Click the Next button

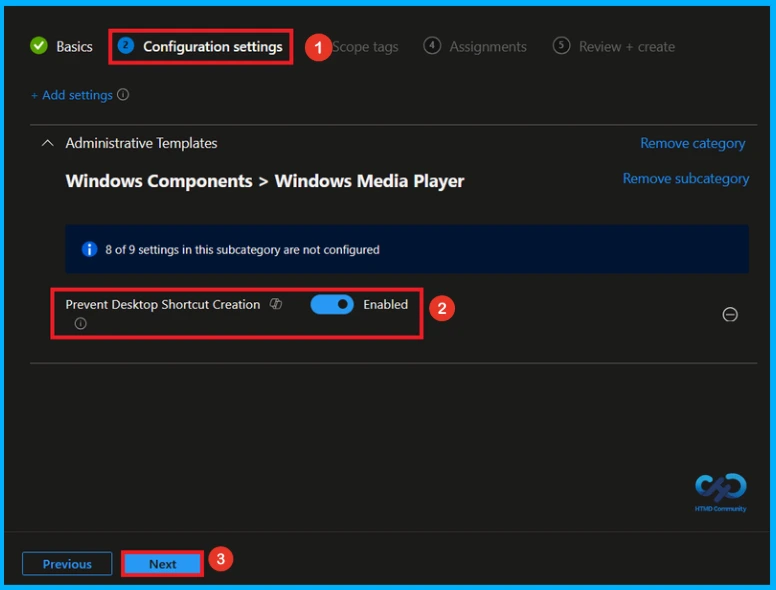(162, 564)
